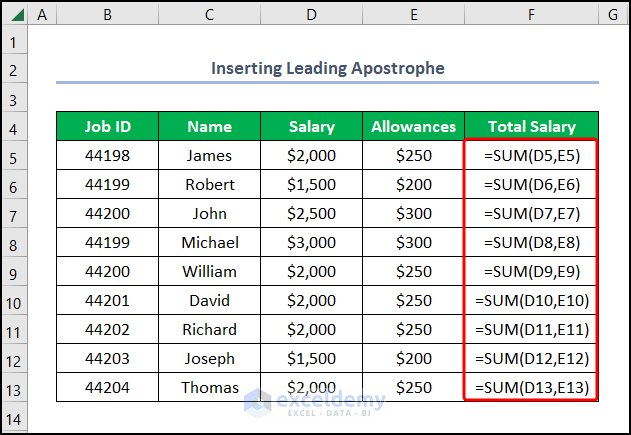Click Job ID cell 44203
Viewport: 631px width, 435px height.
tap(107, 359)
